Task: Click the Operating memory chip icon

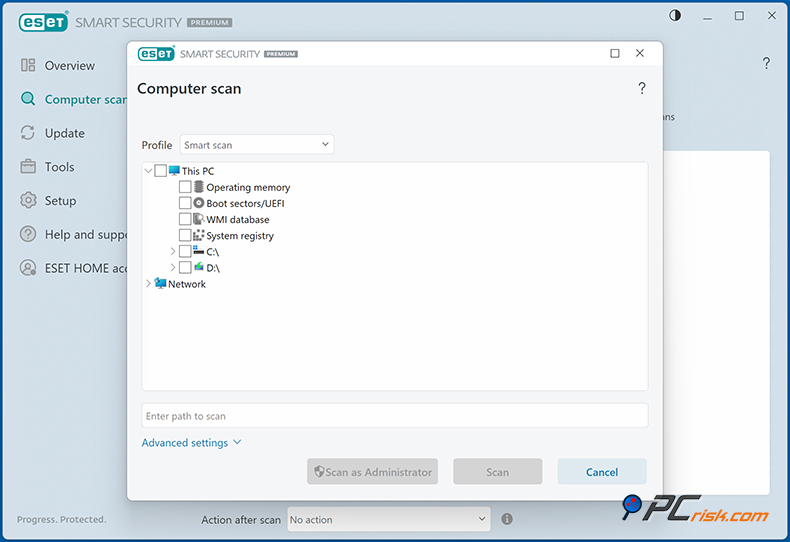Action: coord(199,187)
